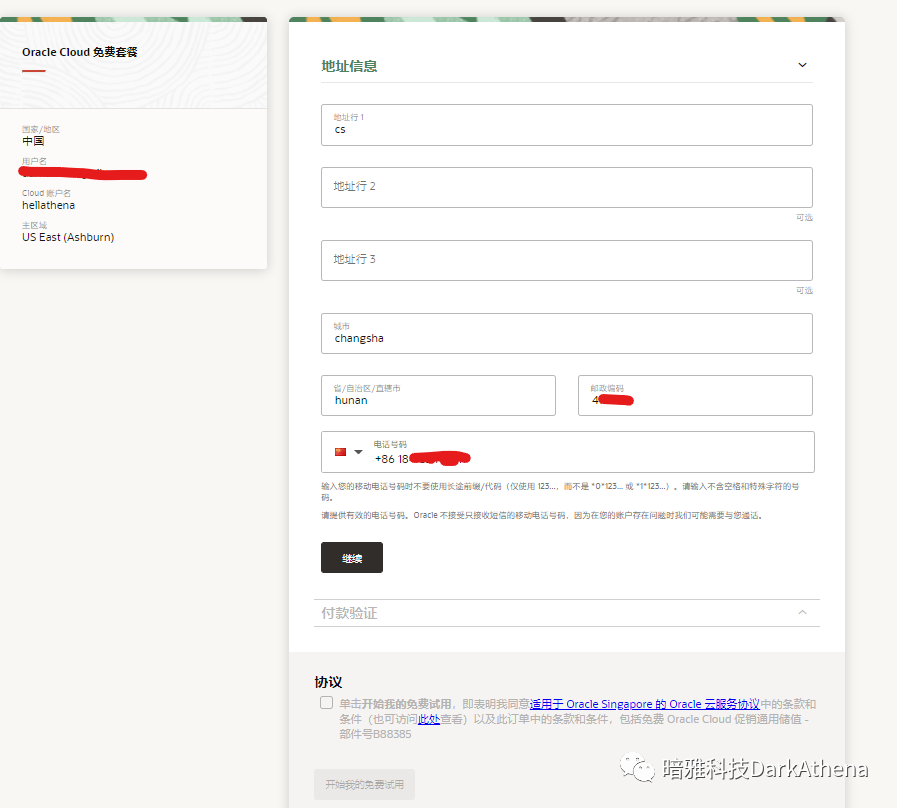Click the 付款验证 section heading

tap(349, 613)
